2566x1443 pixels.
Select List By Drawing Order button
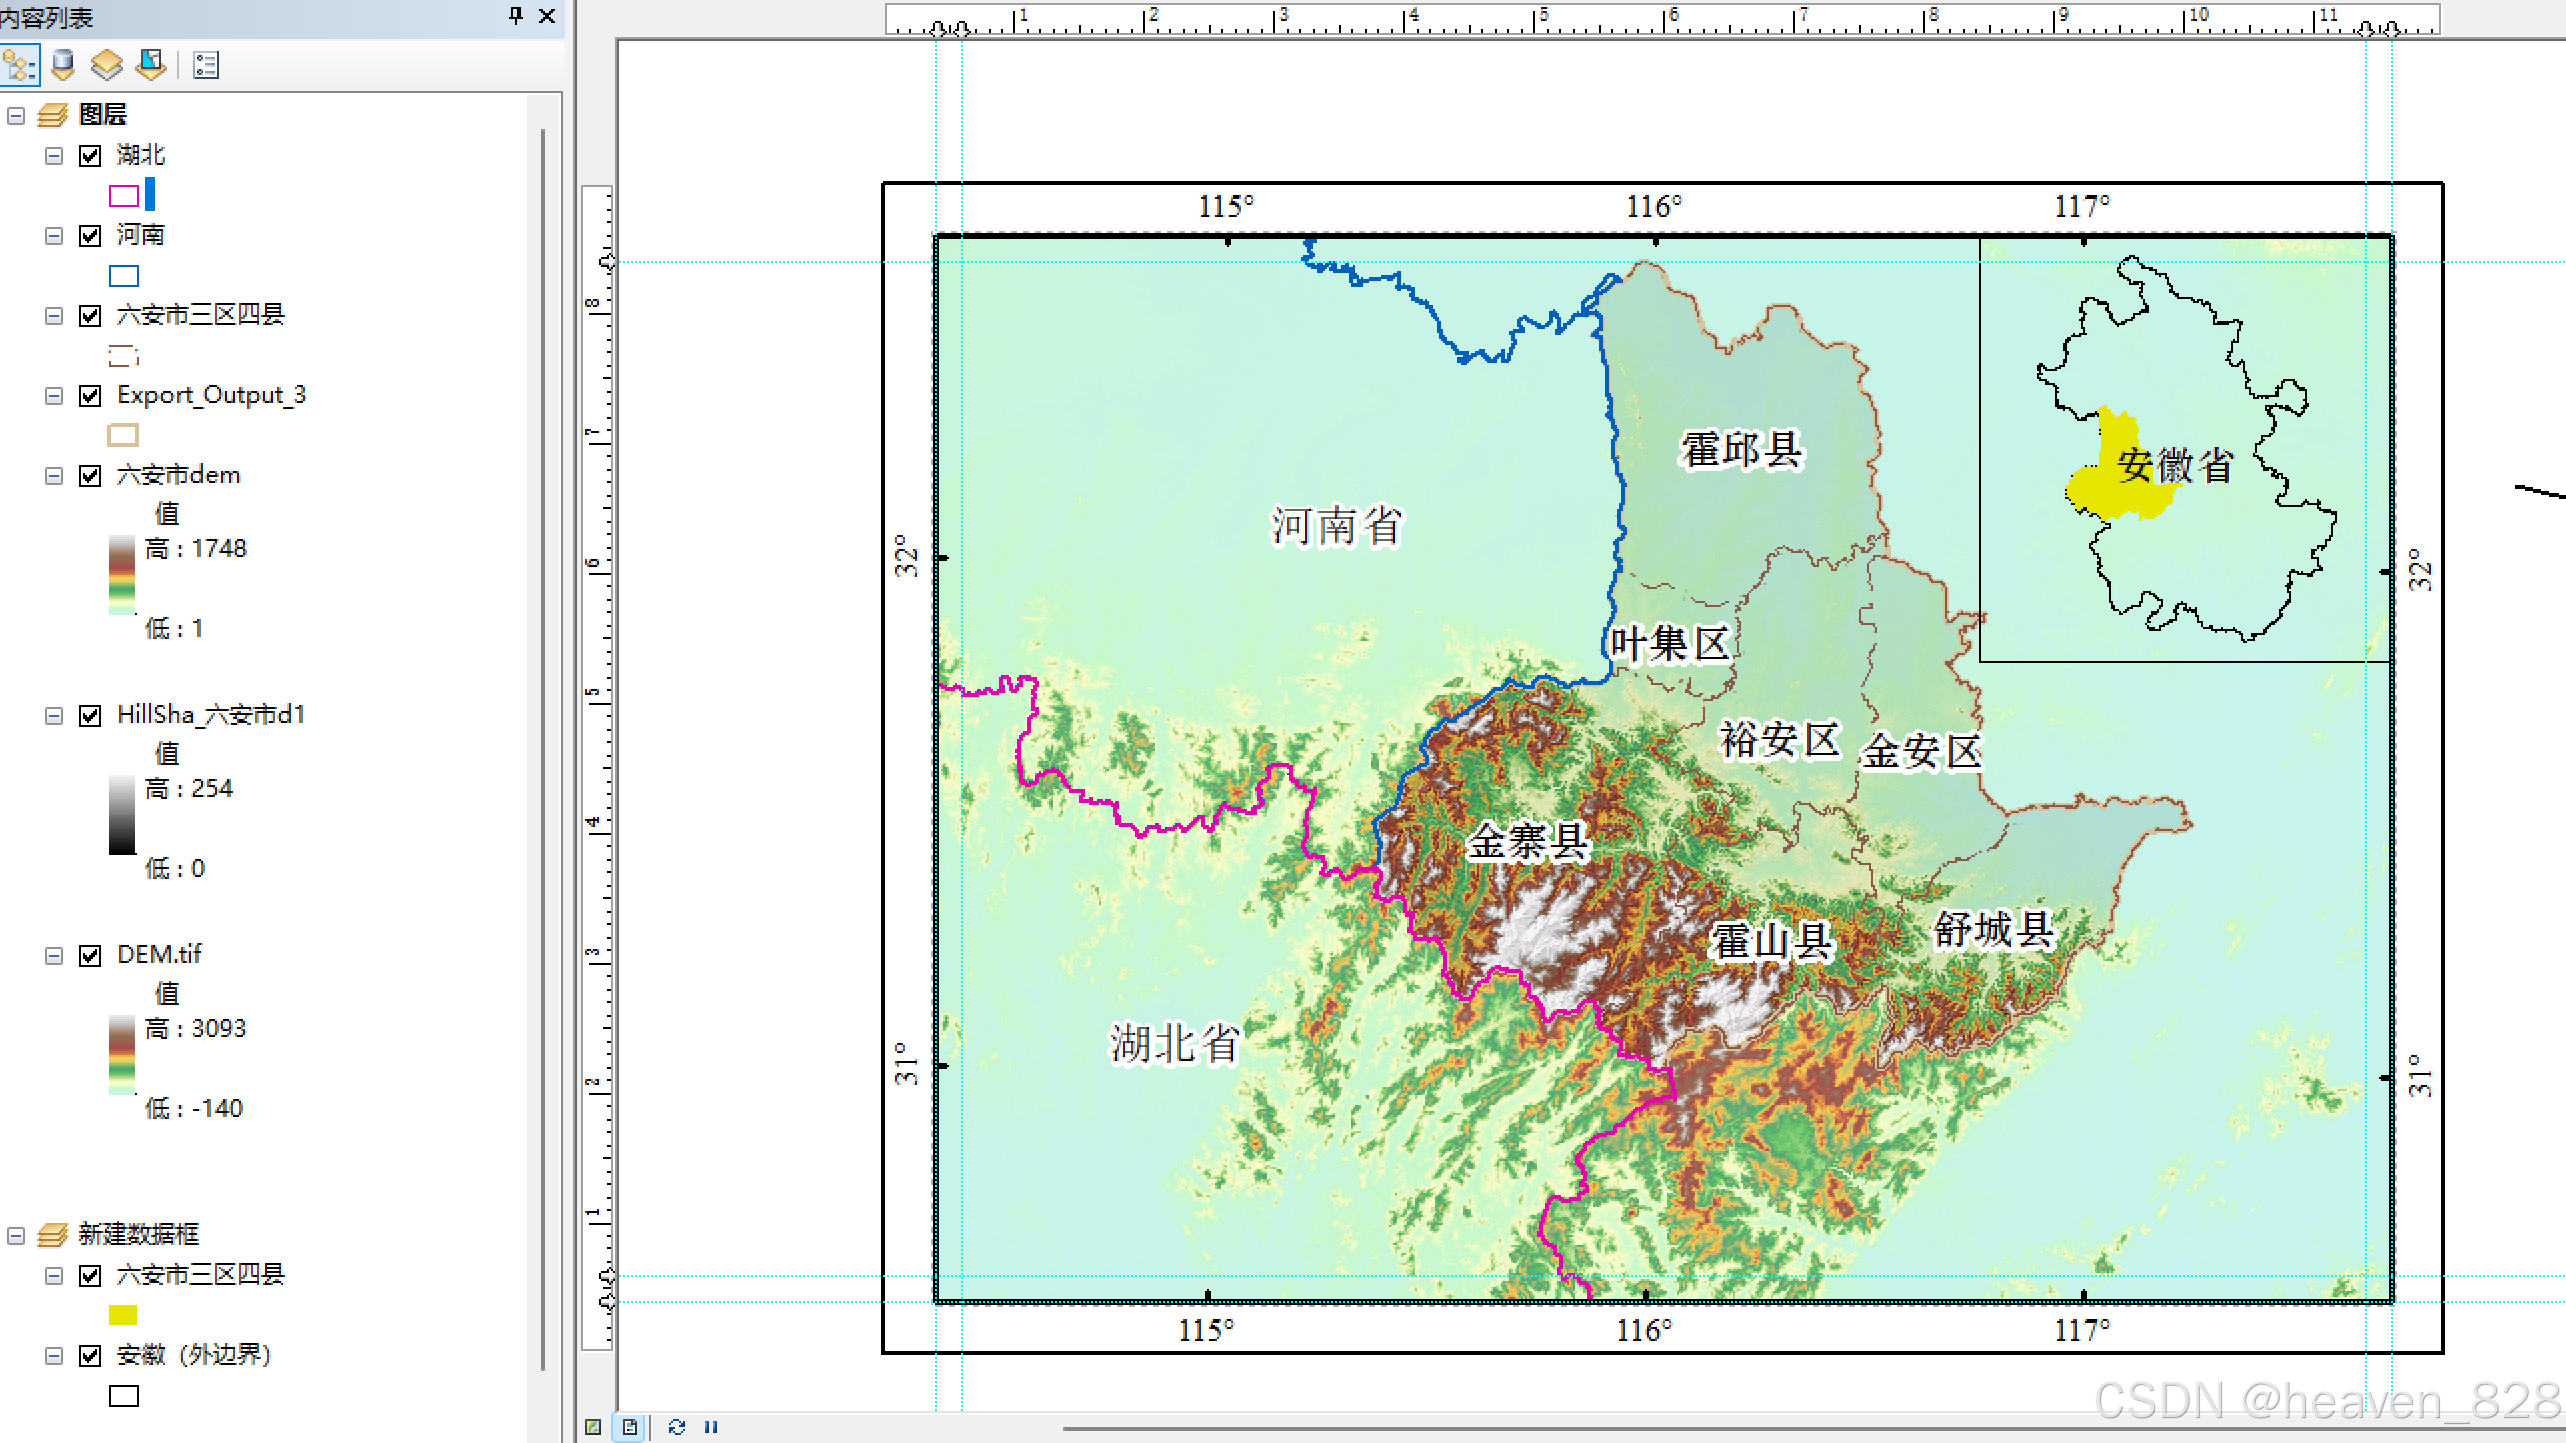pos(19,66)
